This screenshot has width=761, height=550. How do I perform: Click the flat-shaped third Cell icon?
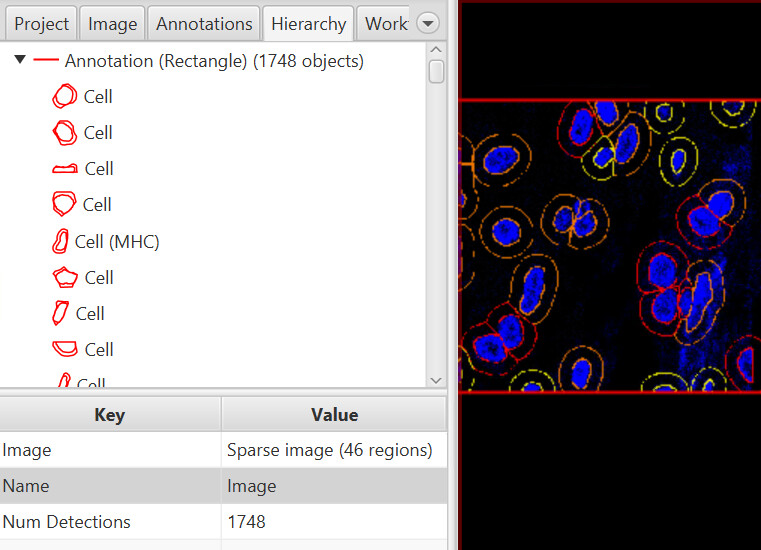65,168
